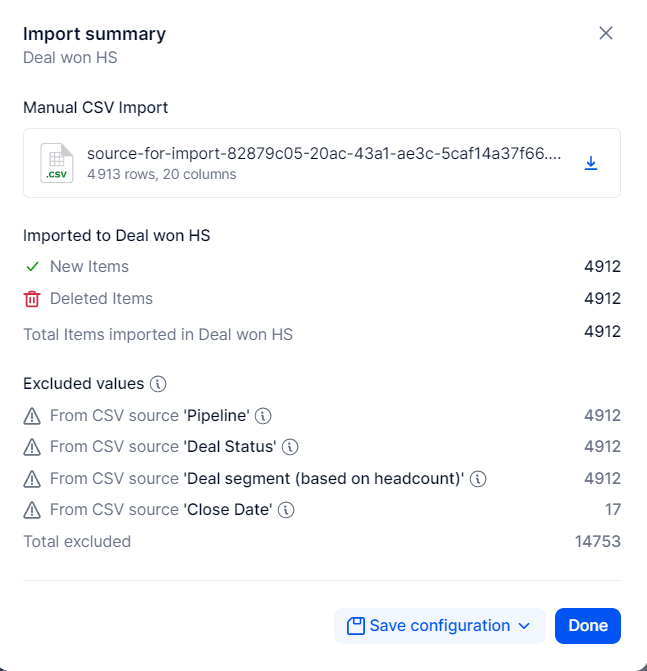Open info icon beside Excluded values
This screenshot has height=671, width=647.
point(158,384)
